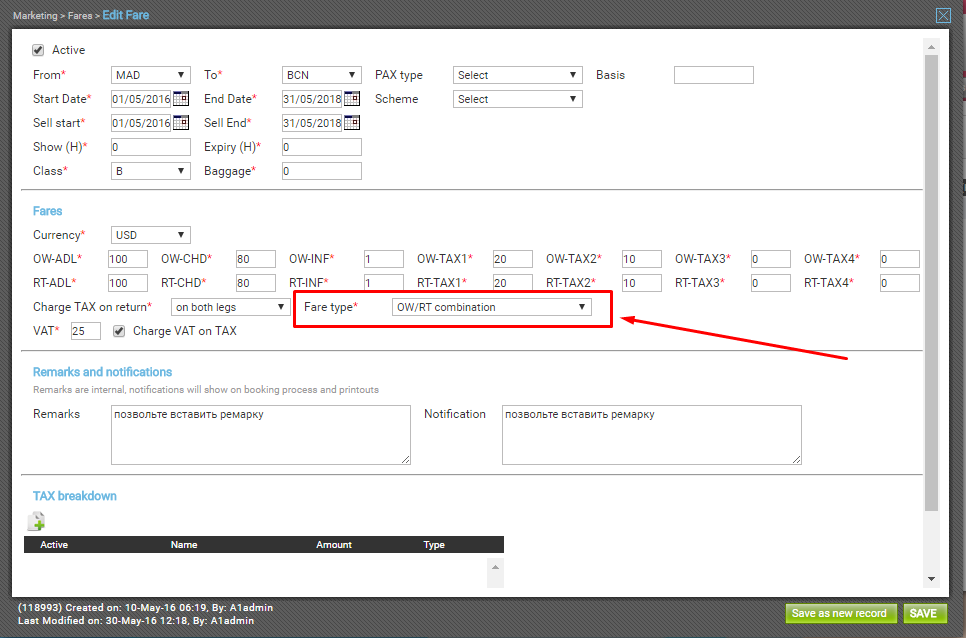Screen dimensions: 966x638
Task: Click the dialog scrollbar up arrow
Action: tap(931, 47)
